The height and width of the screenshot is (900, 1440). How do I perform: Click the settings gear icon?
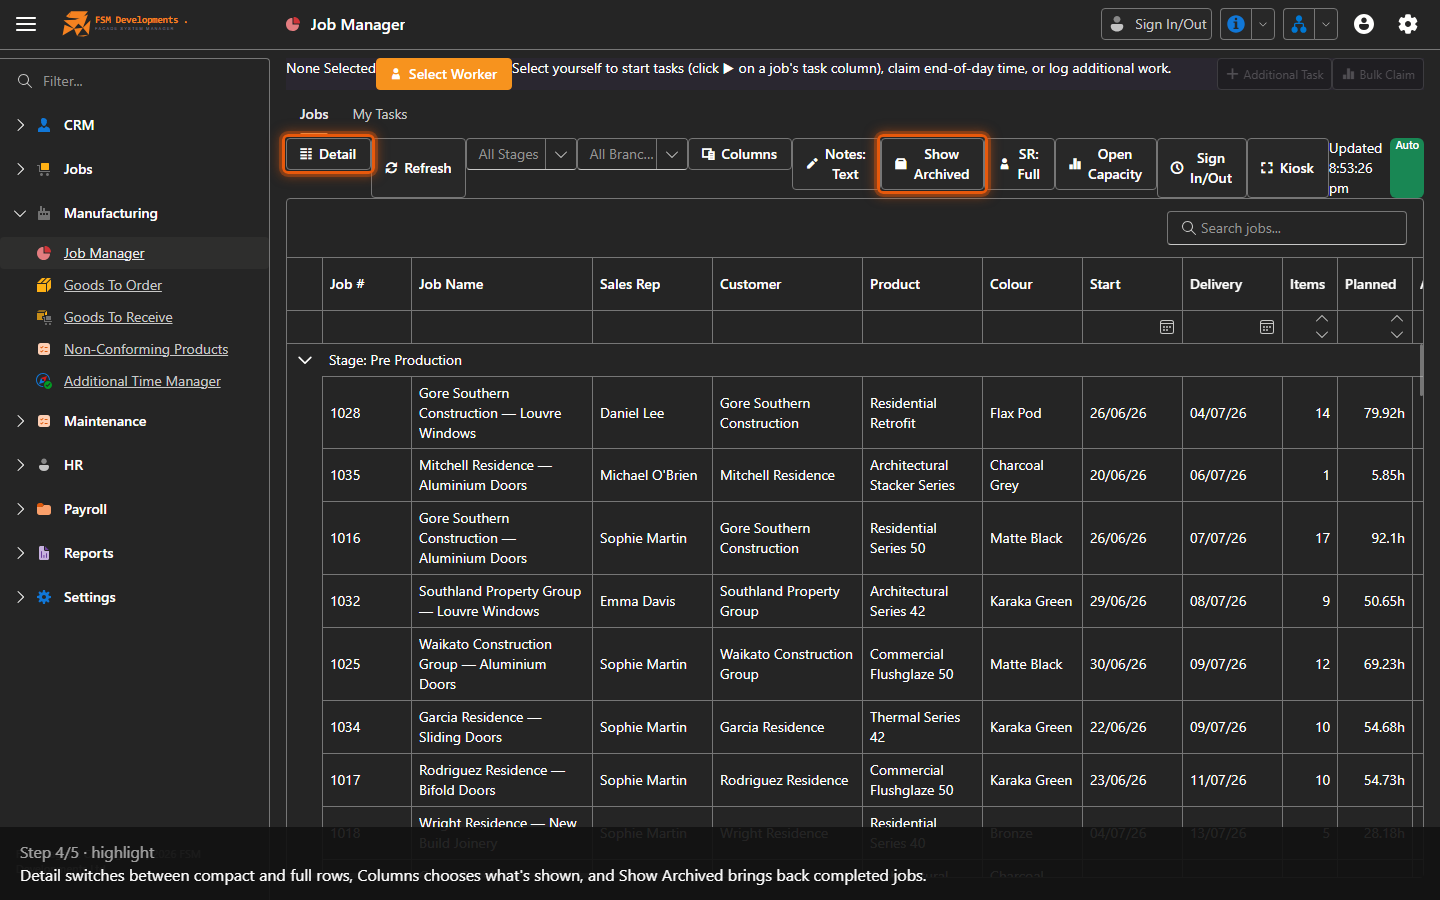(1408, 24)
